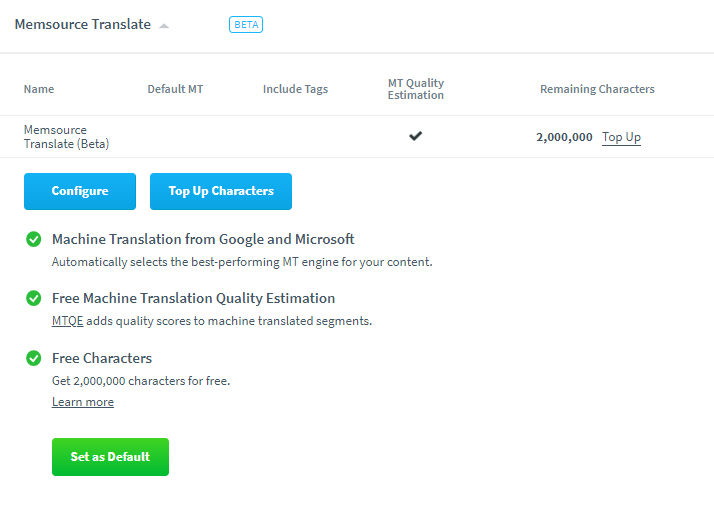Click the Name column header

click(x=39, y=89)
